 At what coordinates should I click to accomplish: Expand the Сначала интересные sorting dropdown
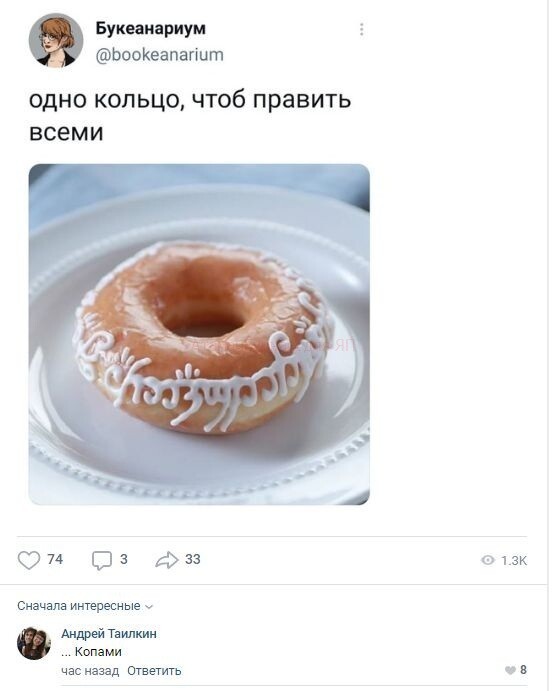(85, 606)
